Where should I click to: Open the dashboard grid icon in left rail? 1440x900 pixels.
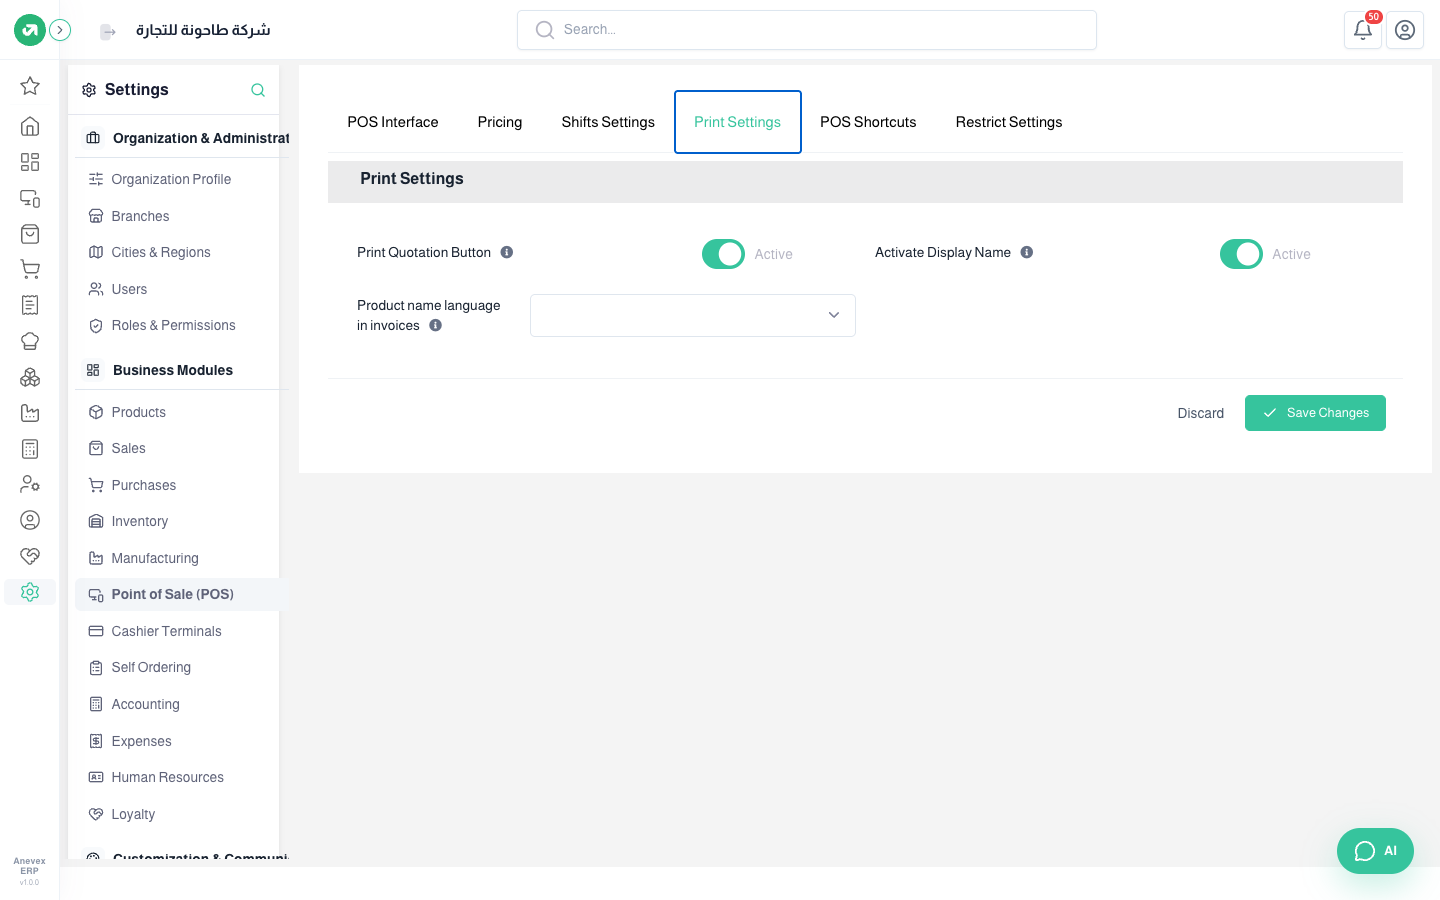[x=30, y=162]
